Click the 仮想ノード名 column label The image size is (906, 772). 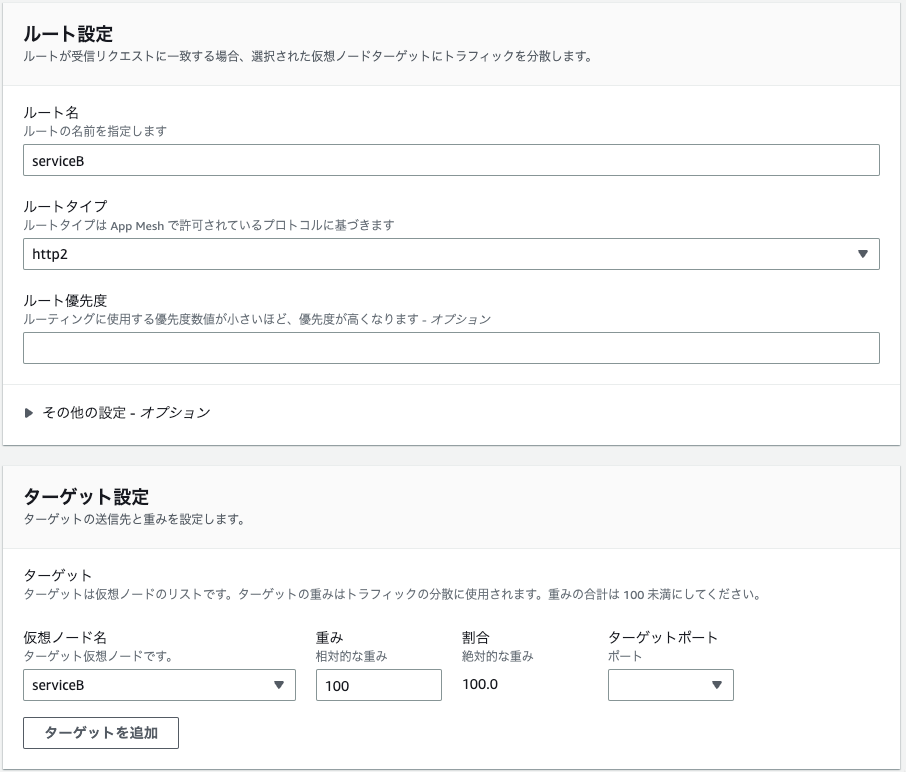[x=65, y=637]
